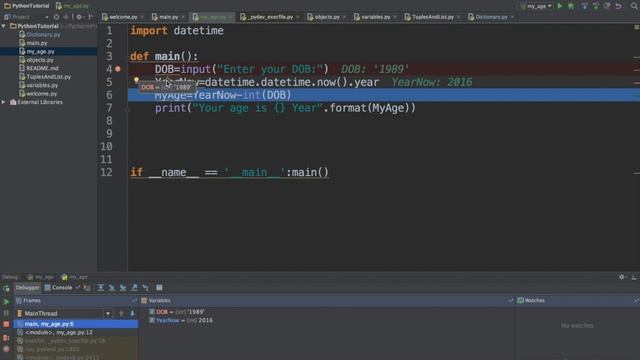Pause the program in the debug sidebar
640x360 pixels.
pyautogui.click(x=6, y=313)
